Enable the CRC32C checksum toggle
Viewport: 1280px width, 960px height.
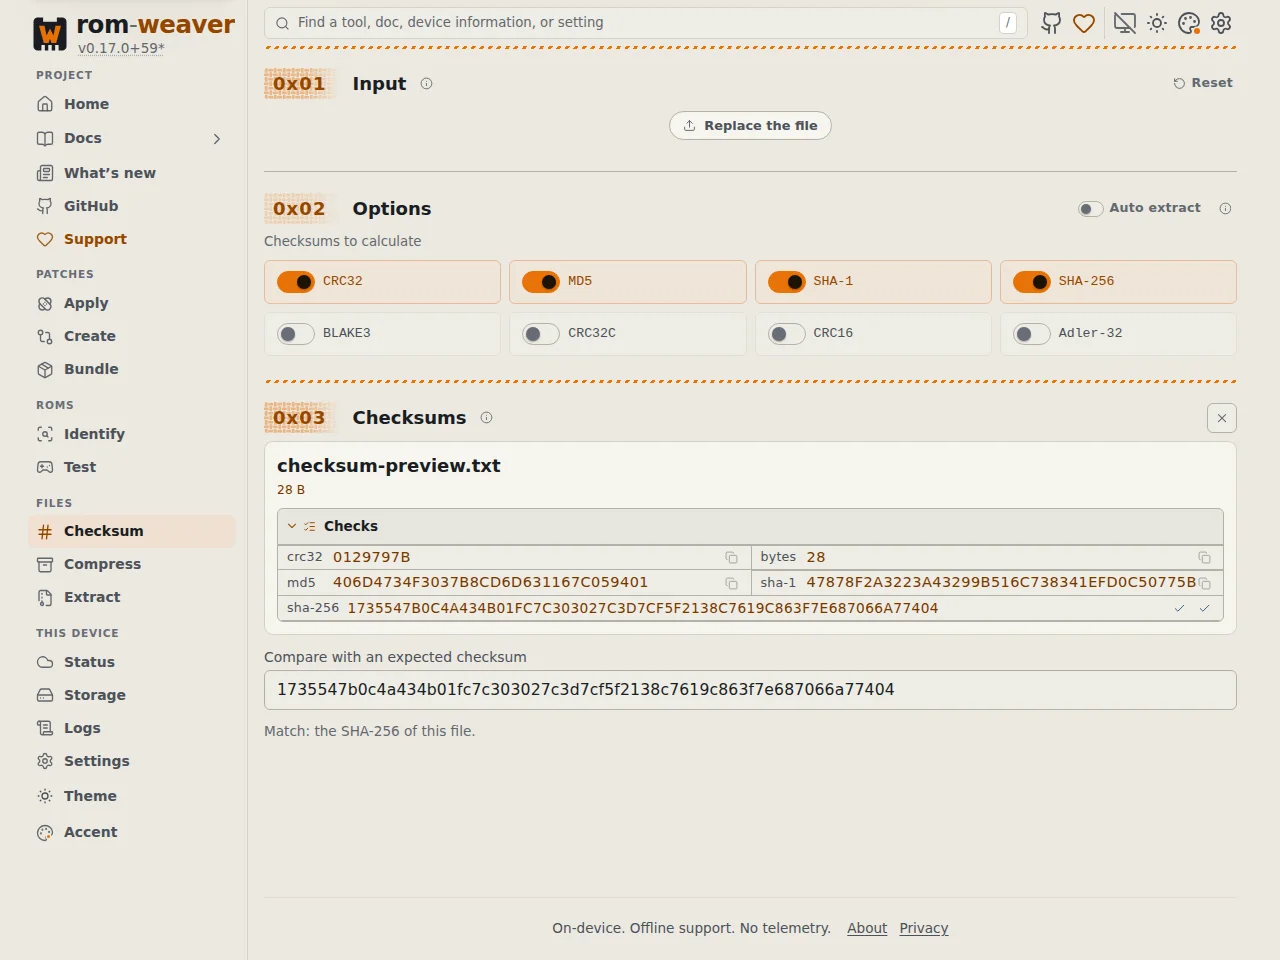pyautogui.click(x=541, y=334)
